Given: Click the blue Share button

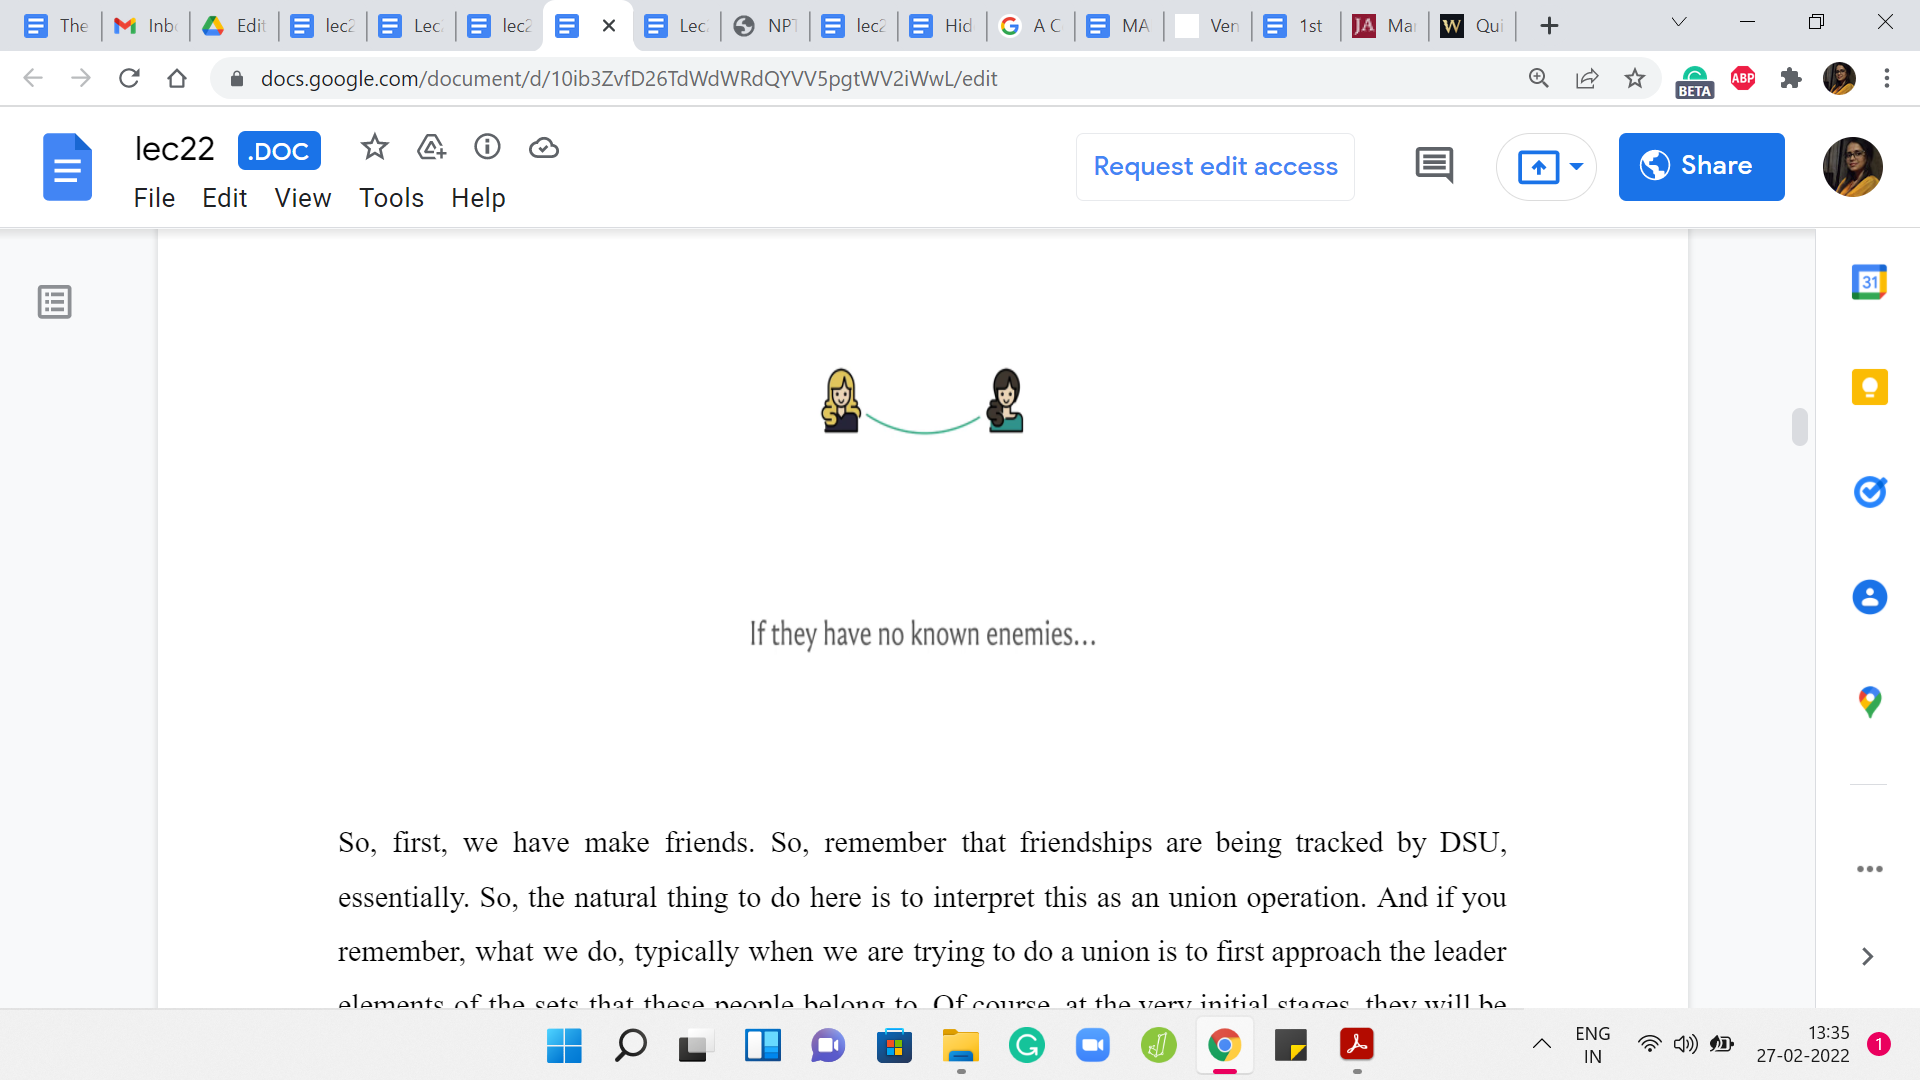Looking at the screenshot, I should point(1701,167).
